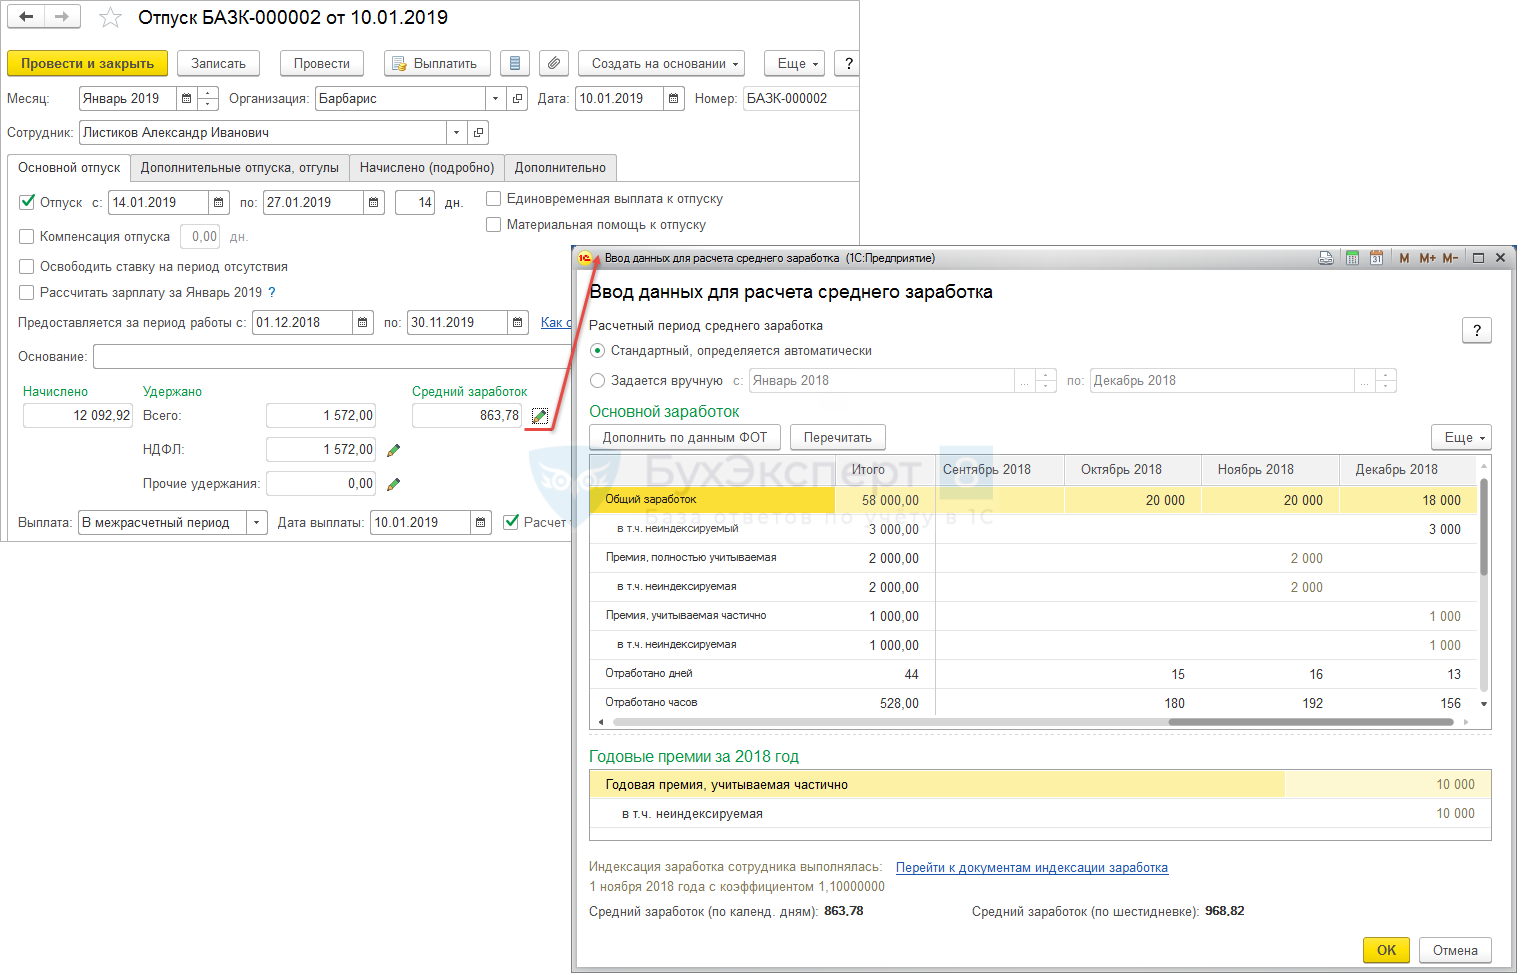Open the Дополнительно tab
The height and width of the screenshot is (975, 1522).
560,168
